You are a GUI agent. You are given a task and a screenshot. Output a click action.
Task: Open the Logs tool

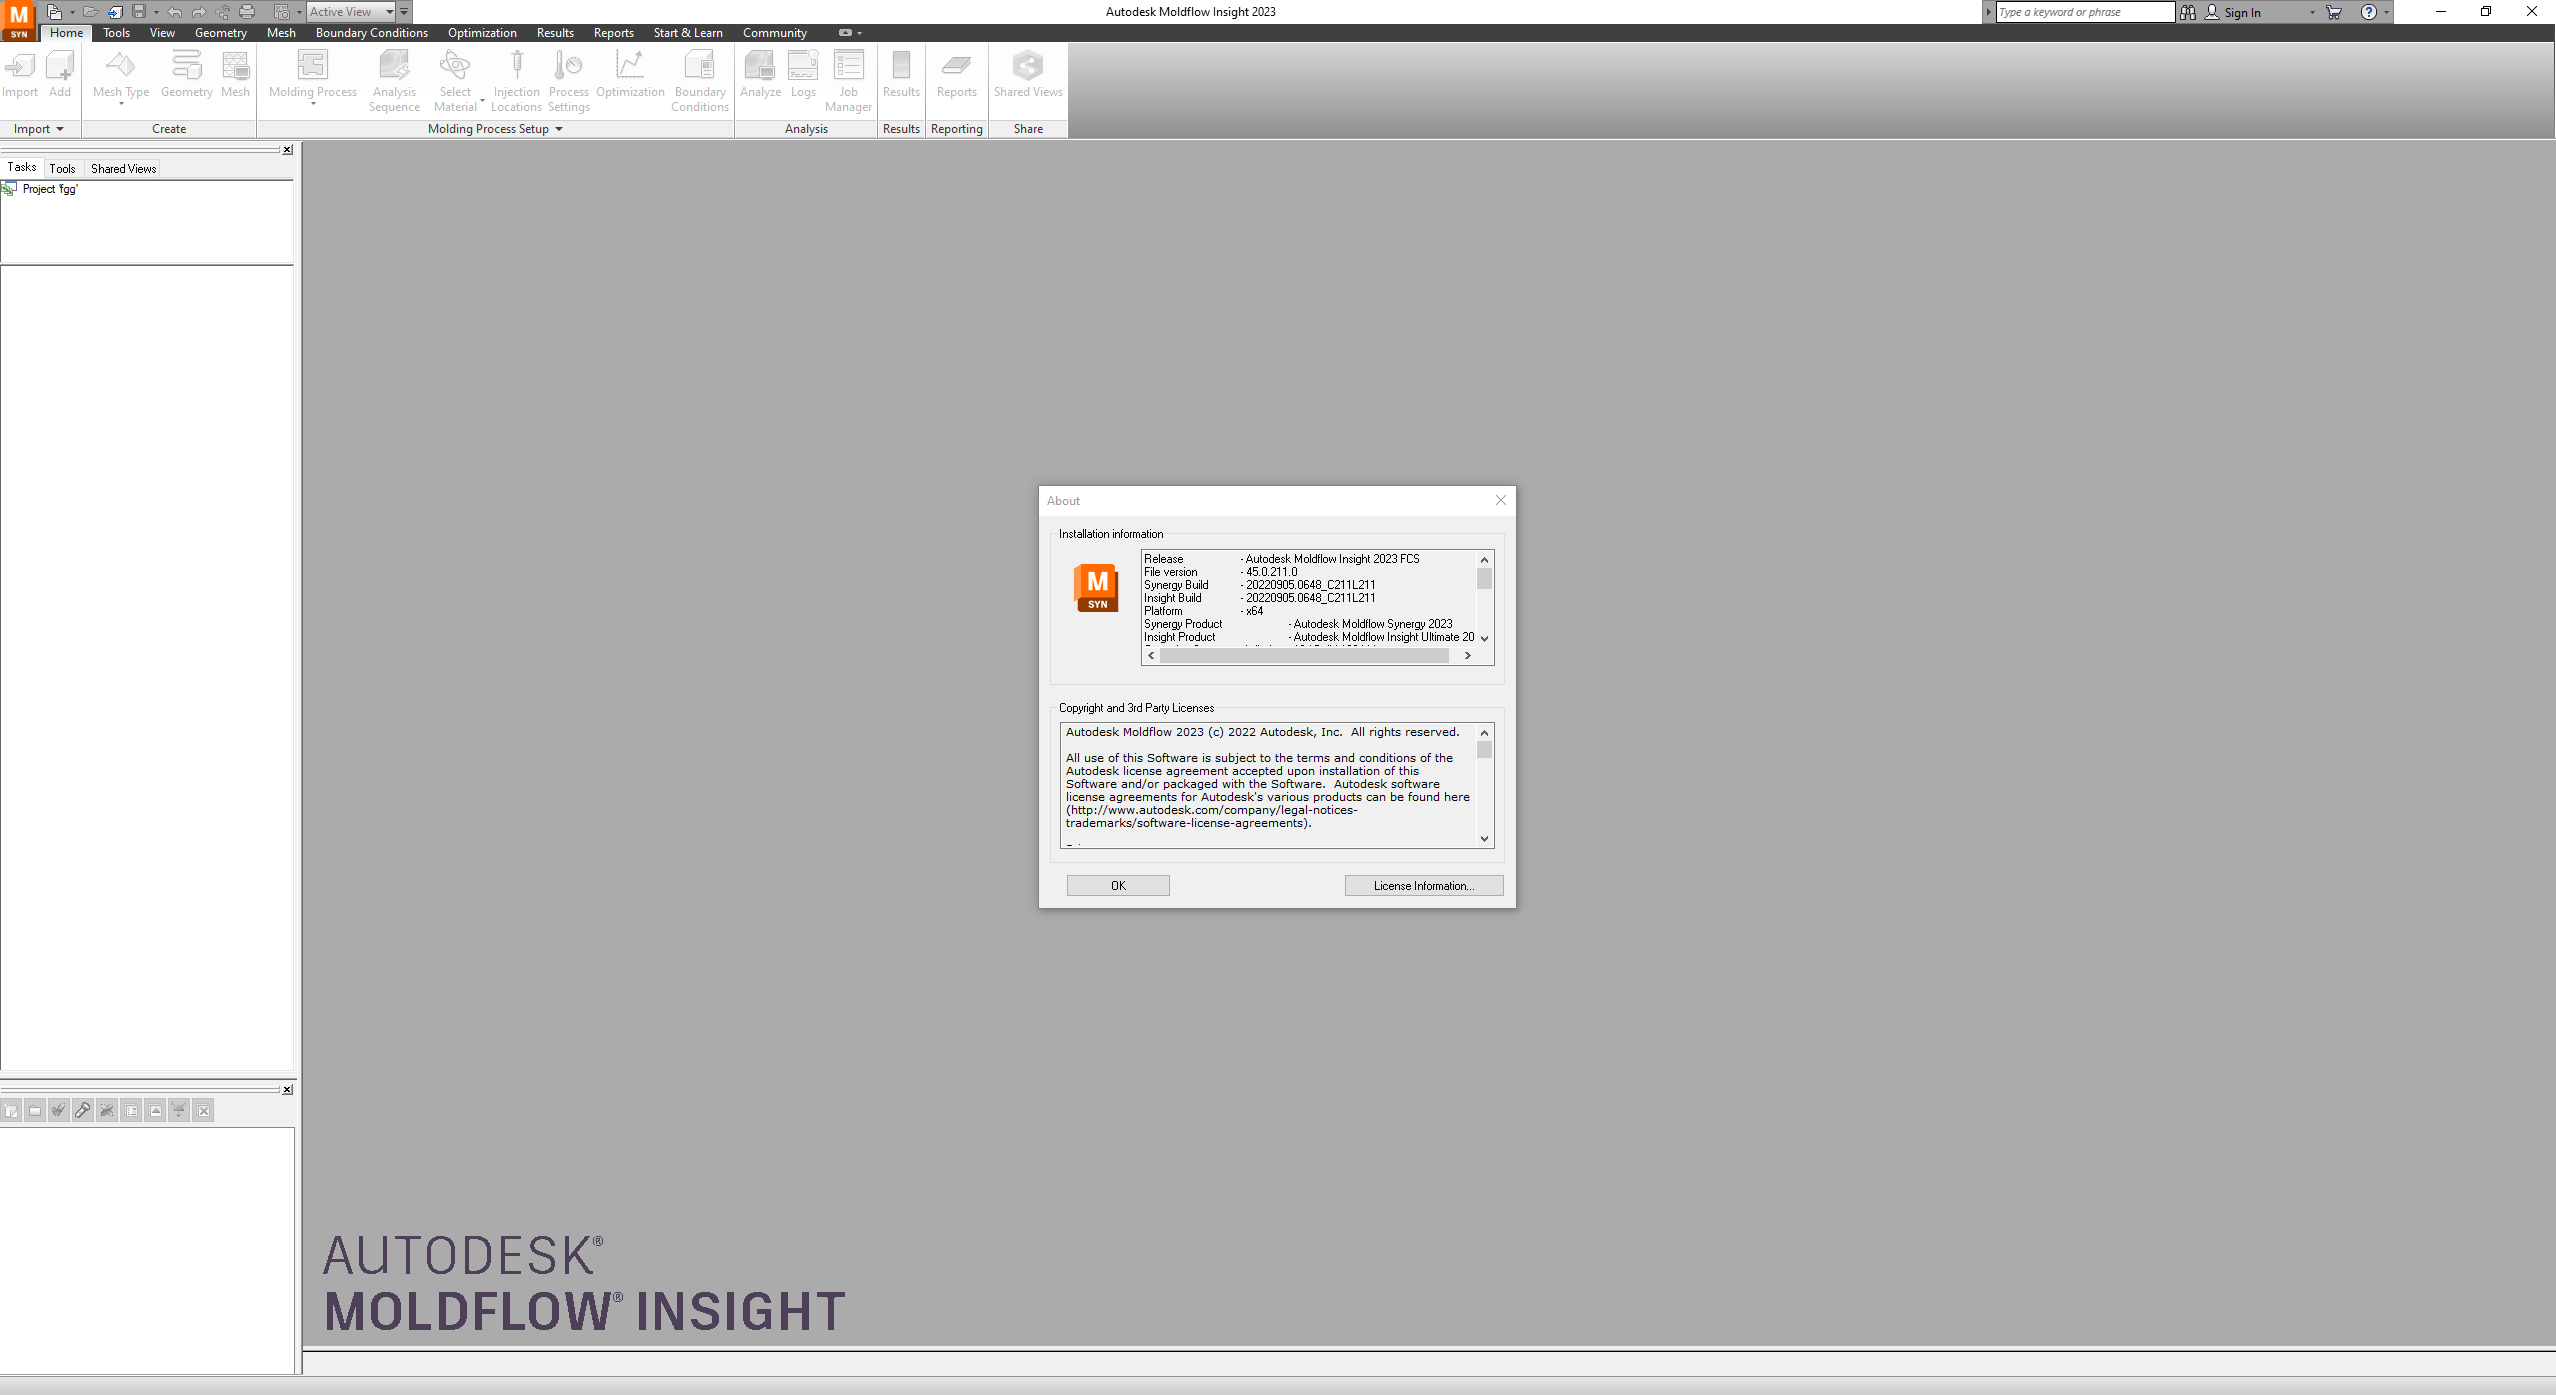click(803, 75)
